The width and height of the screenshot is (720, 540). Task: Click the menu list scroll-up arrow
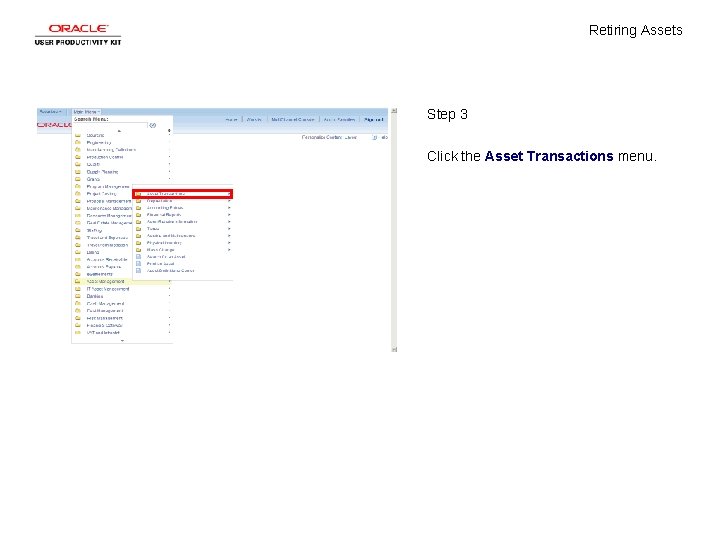pyautogui.click(x=119, y=131)
